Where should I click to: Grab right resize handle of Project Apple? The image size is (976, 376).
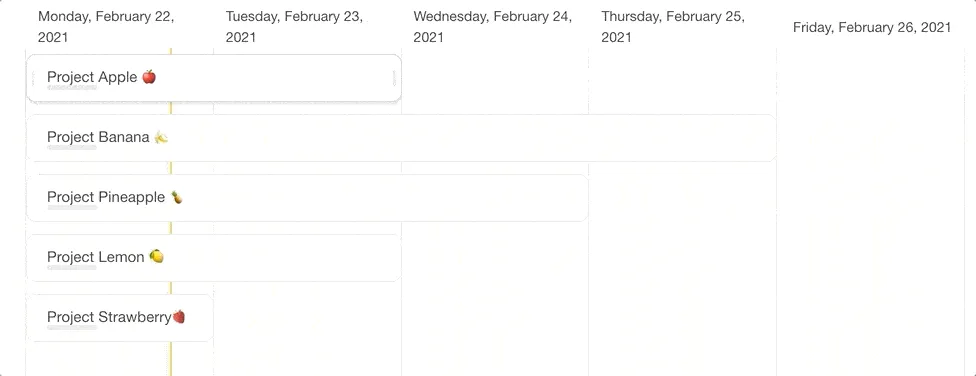pos(394,78)
